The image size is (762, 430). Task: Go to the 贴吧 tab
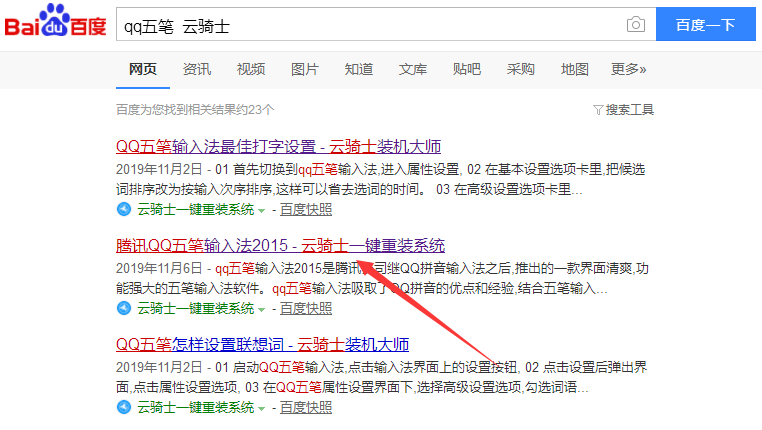click(x=467, y=69)
